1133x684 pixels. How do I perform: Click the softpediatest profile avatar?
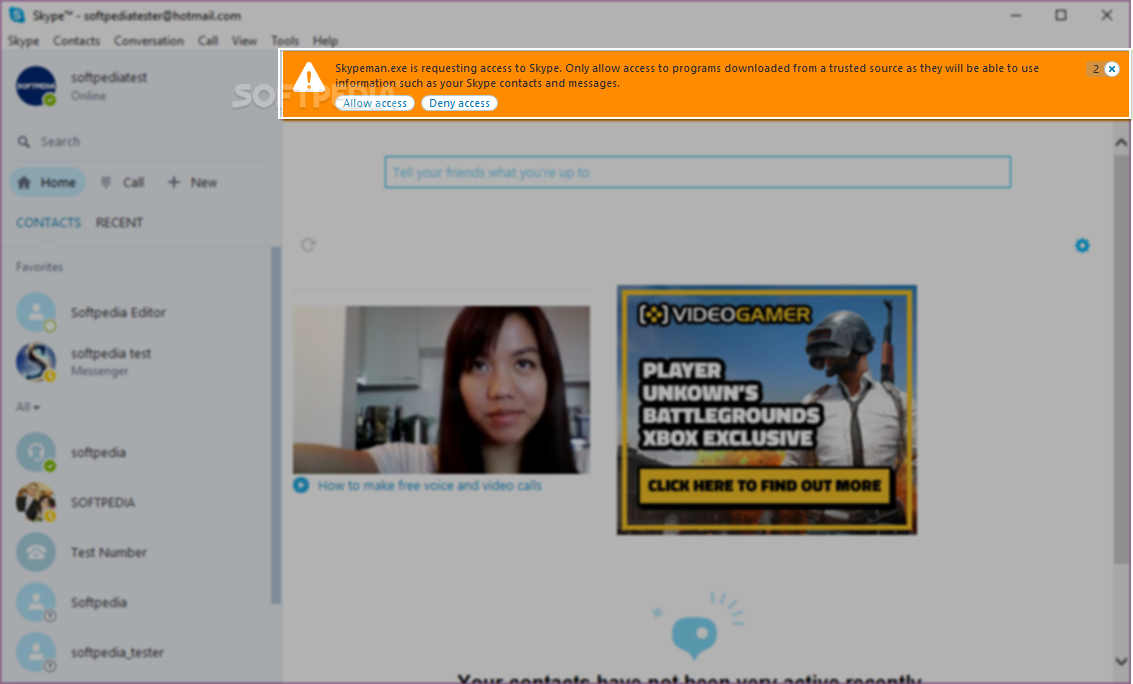point(36,86)
